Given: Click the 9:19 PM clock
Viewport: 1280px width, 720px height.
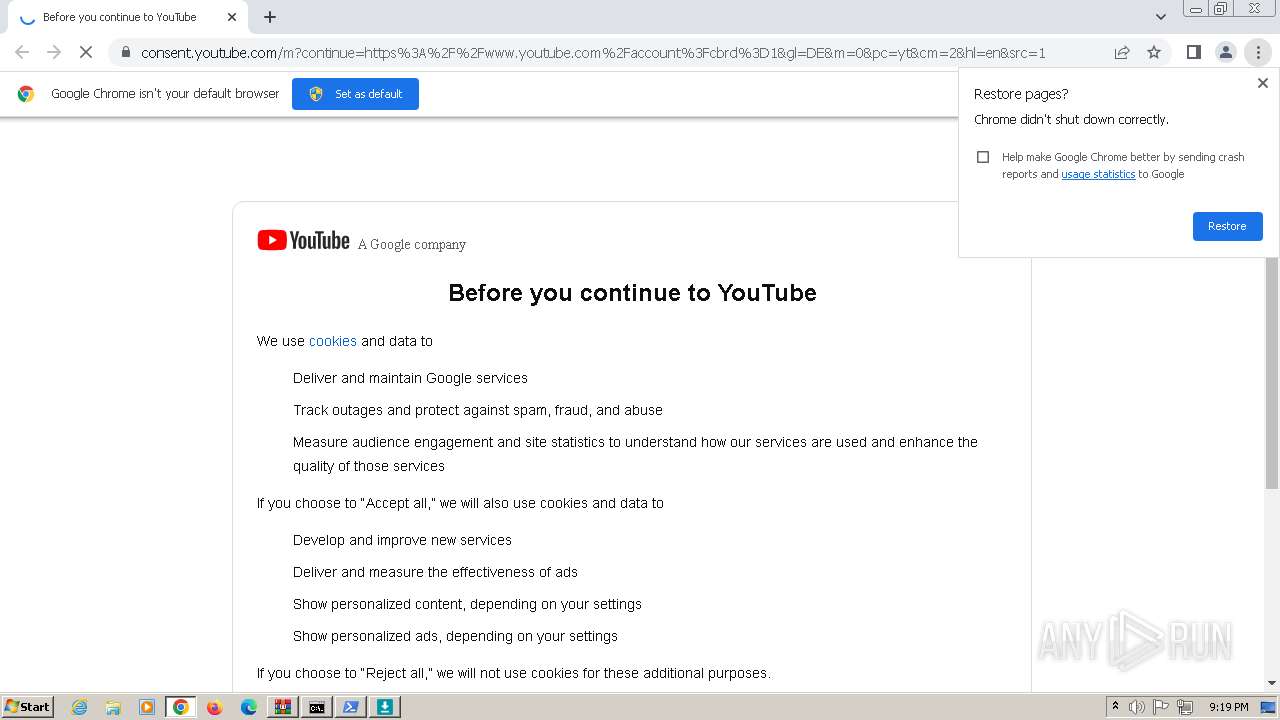Looking at the screenshot, I should (x=1228, y=707).
